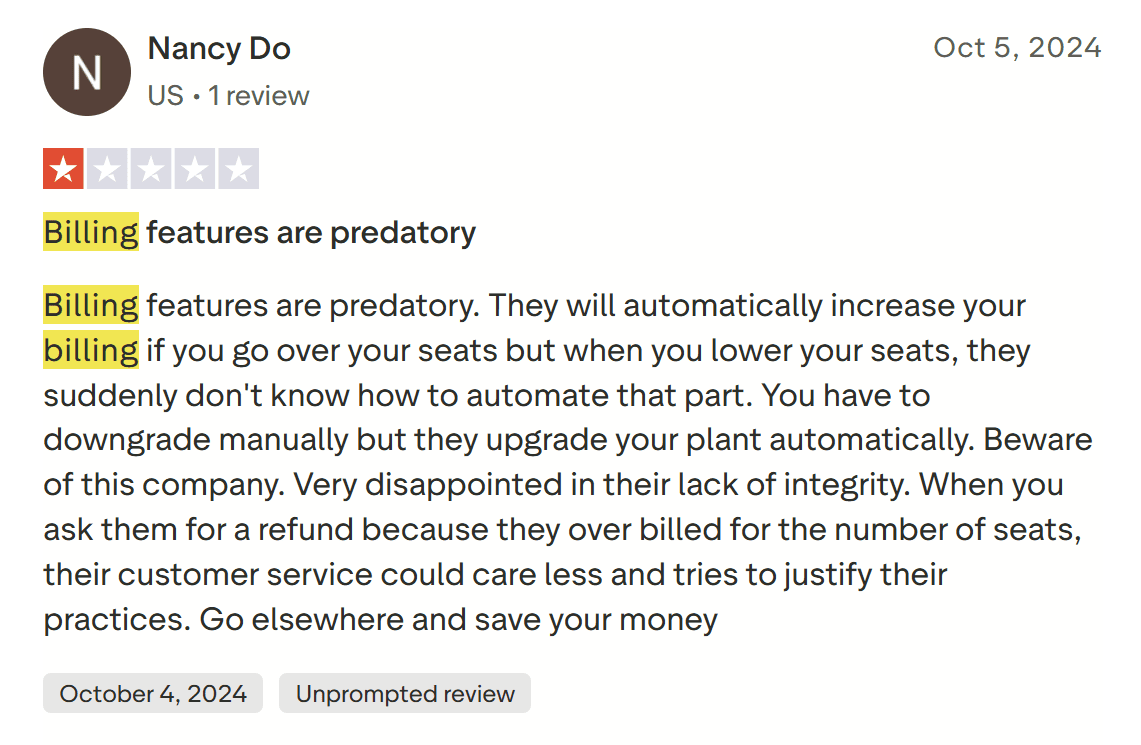Viewport: 1141px width, 745px height.
Task: Click highlighted 'Billing' in the title
Action: 91,233
